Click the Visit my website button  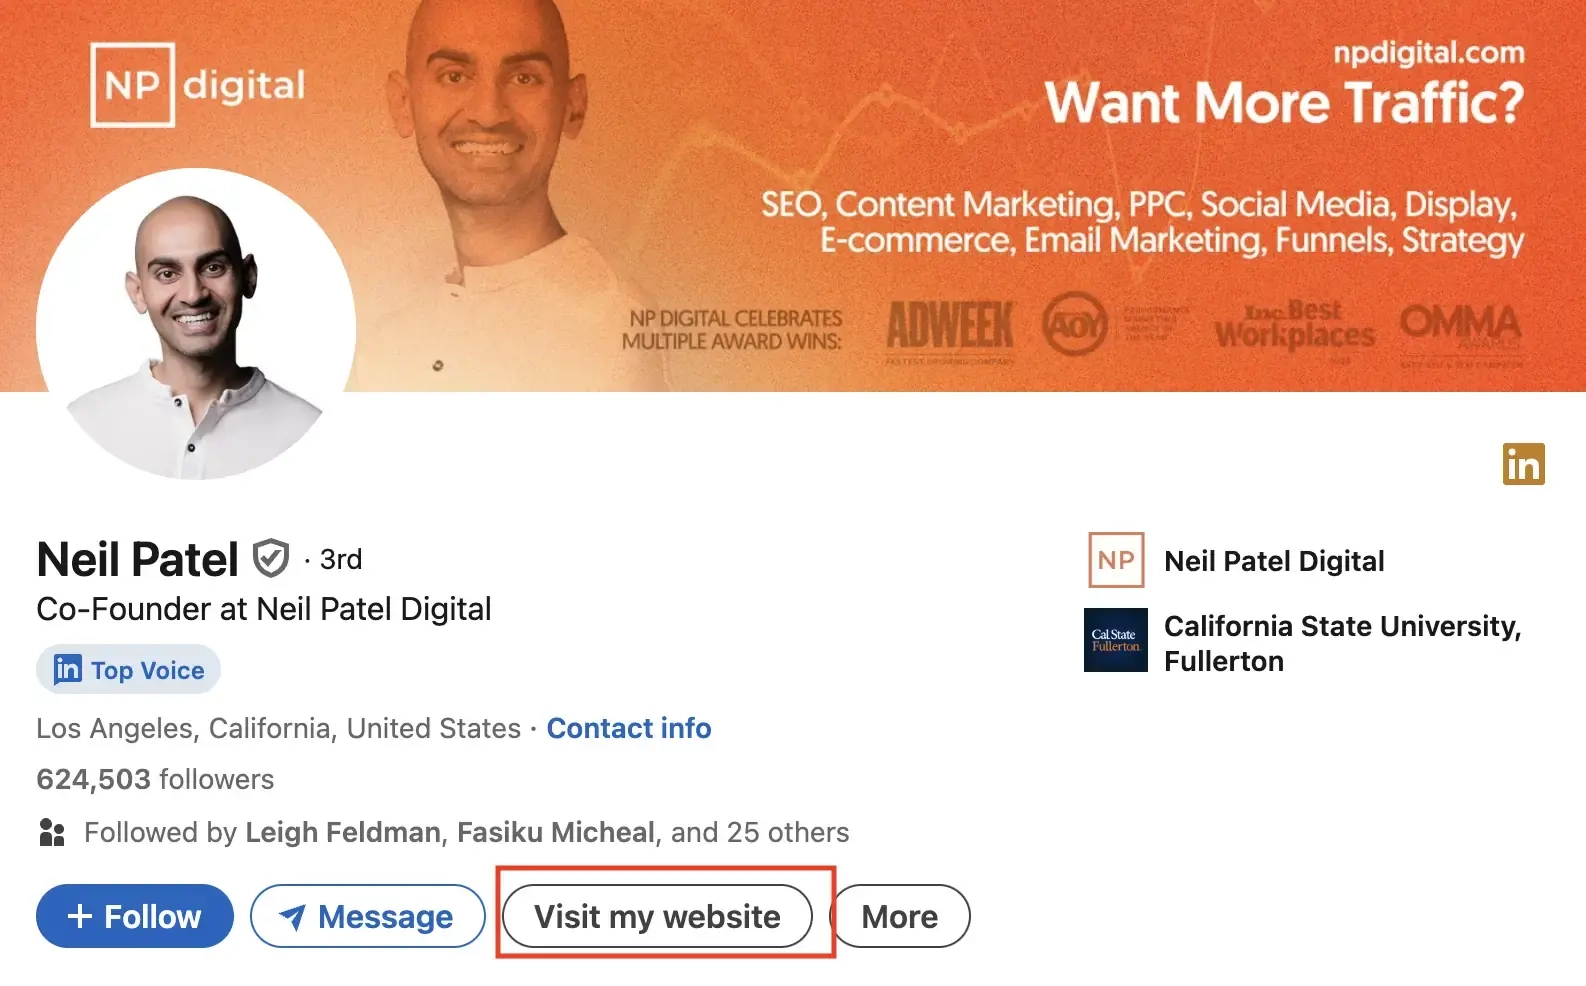click(657, 916)
